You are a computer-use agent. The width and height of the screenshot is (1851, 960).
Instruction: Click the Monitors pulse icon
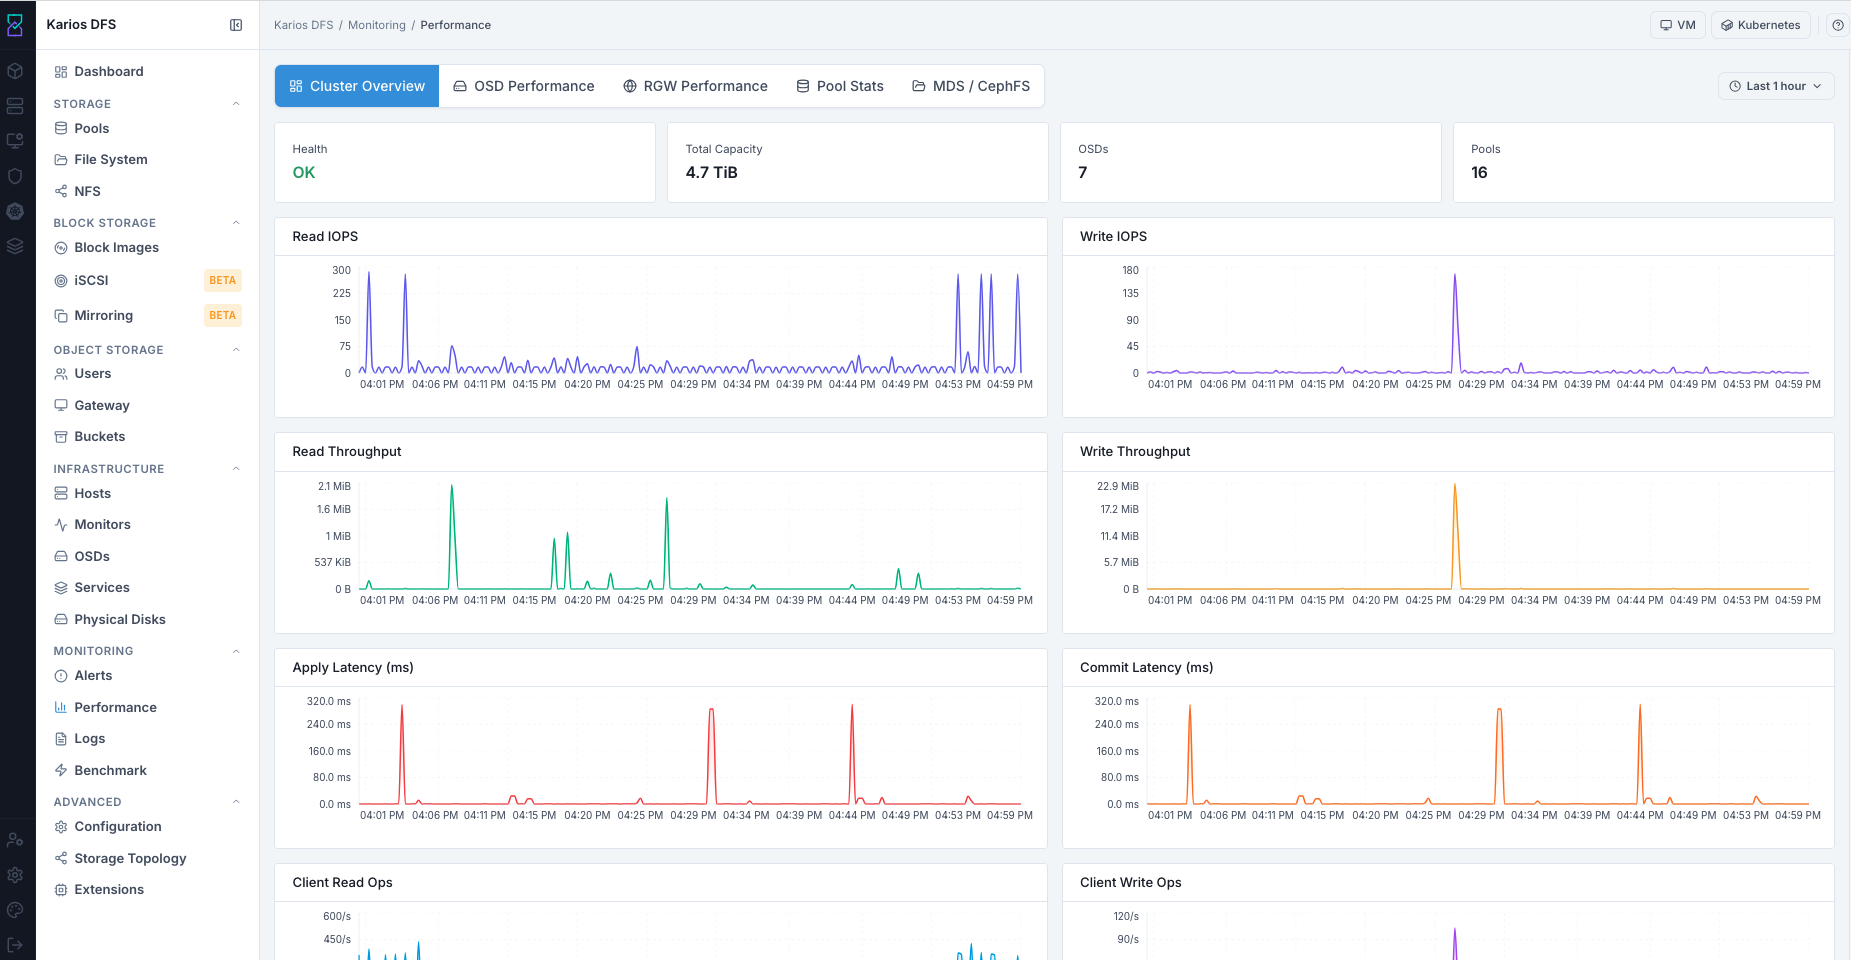(61, 525)
